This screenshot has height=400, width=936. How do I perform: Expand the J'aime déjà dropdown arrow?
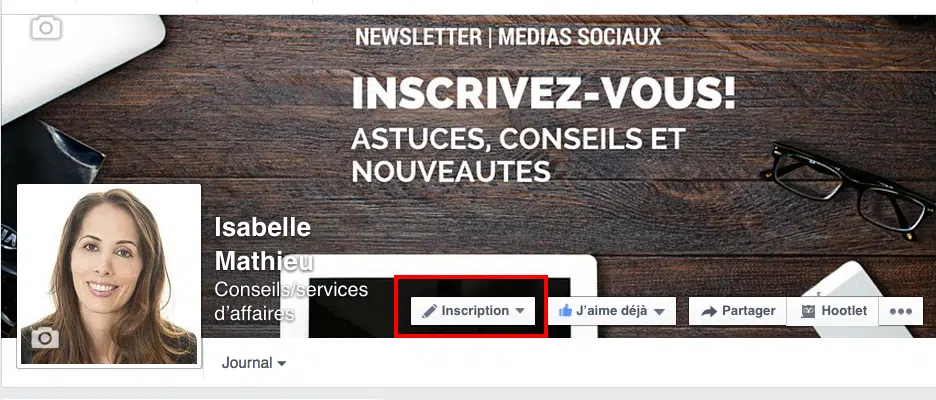pyautogui.click(x=659, y=311)
